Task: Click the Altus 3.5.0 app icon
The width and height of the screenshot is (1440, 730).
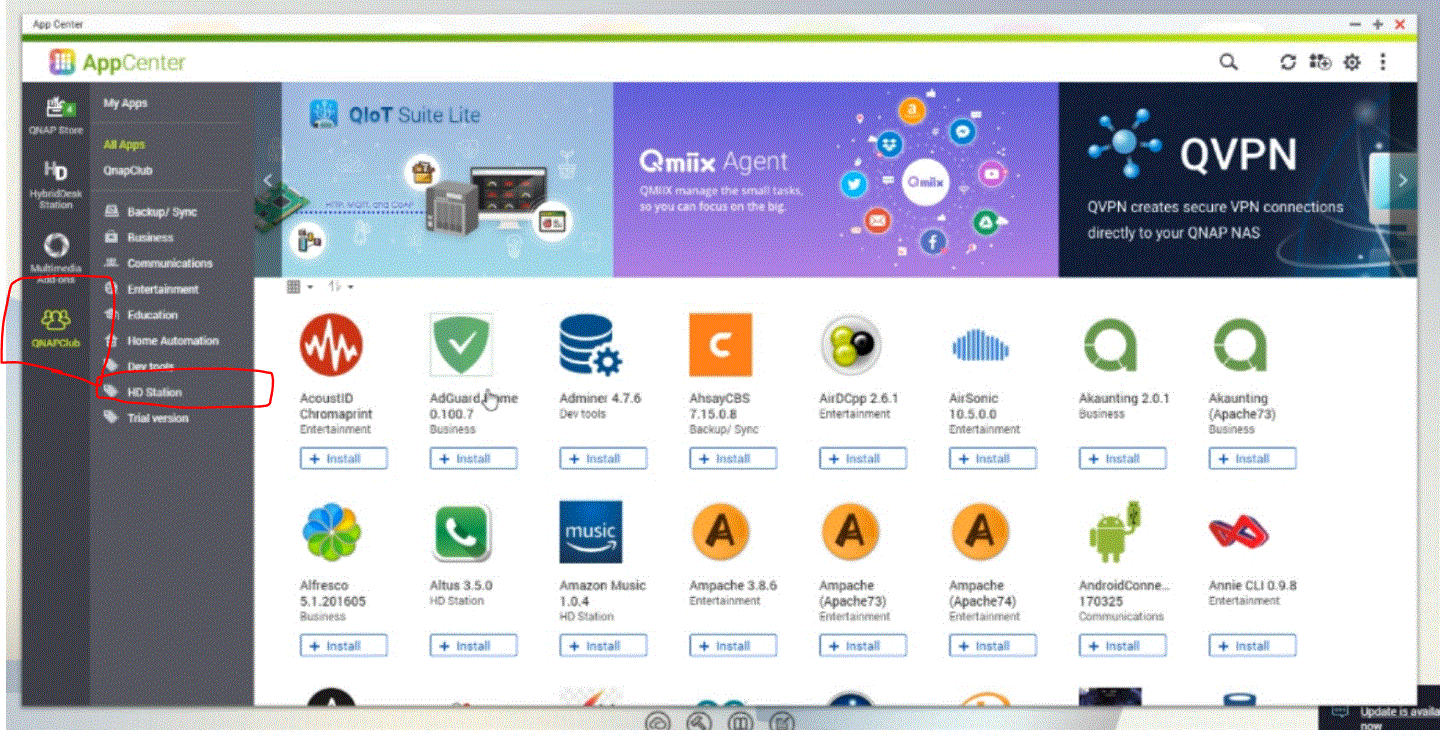Action: point(461,532)
